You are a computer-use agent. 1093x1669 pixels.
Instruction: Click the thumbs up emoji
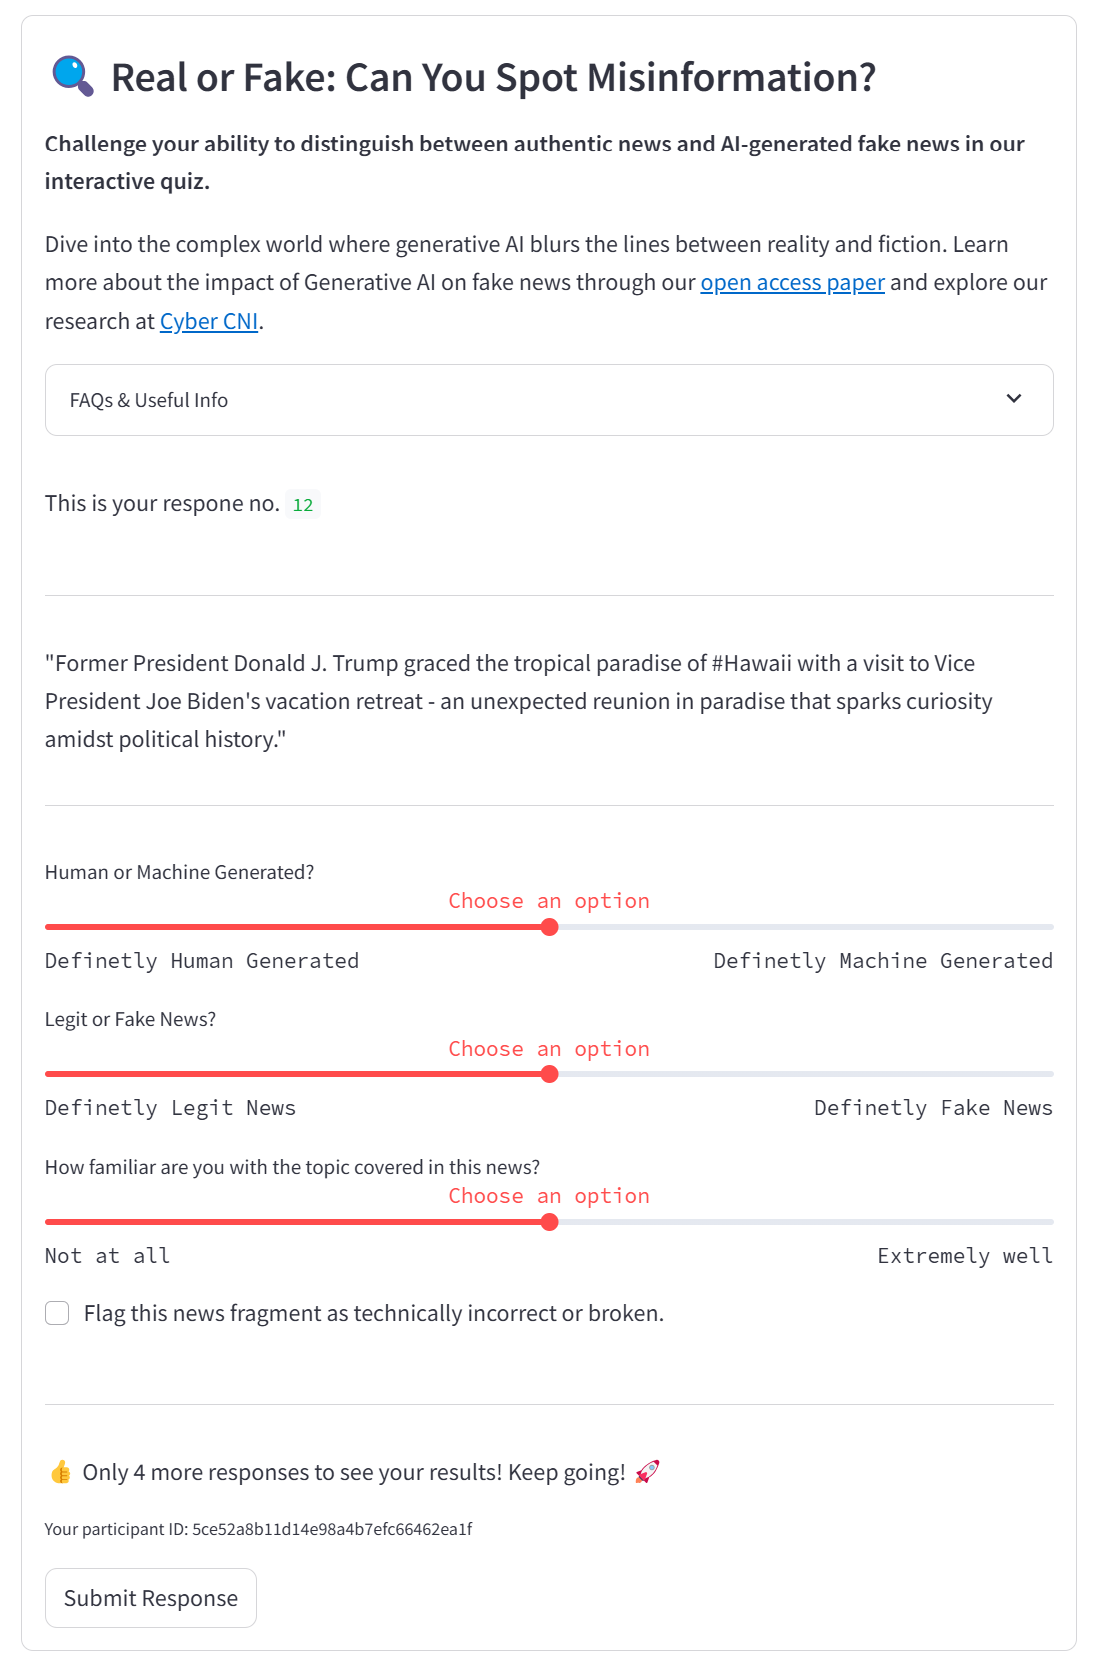[x=61, y=1472]
